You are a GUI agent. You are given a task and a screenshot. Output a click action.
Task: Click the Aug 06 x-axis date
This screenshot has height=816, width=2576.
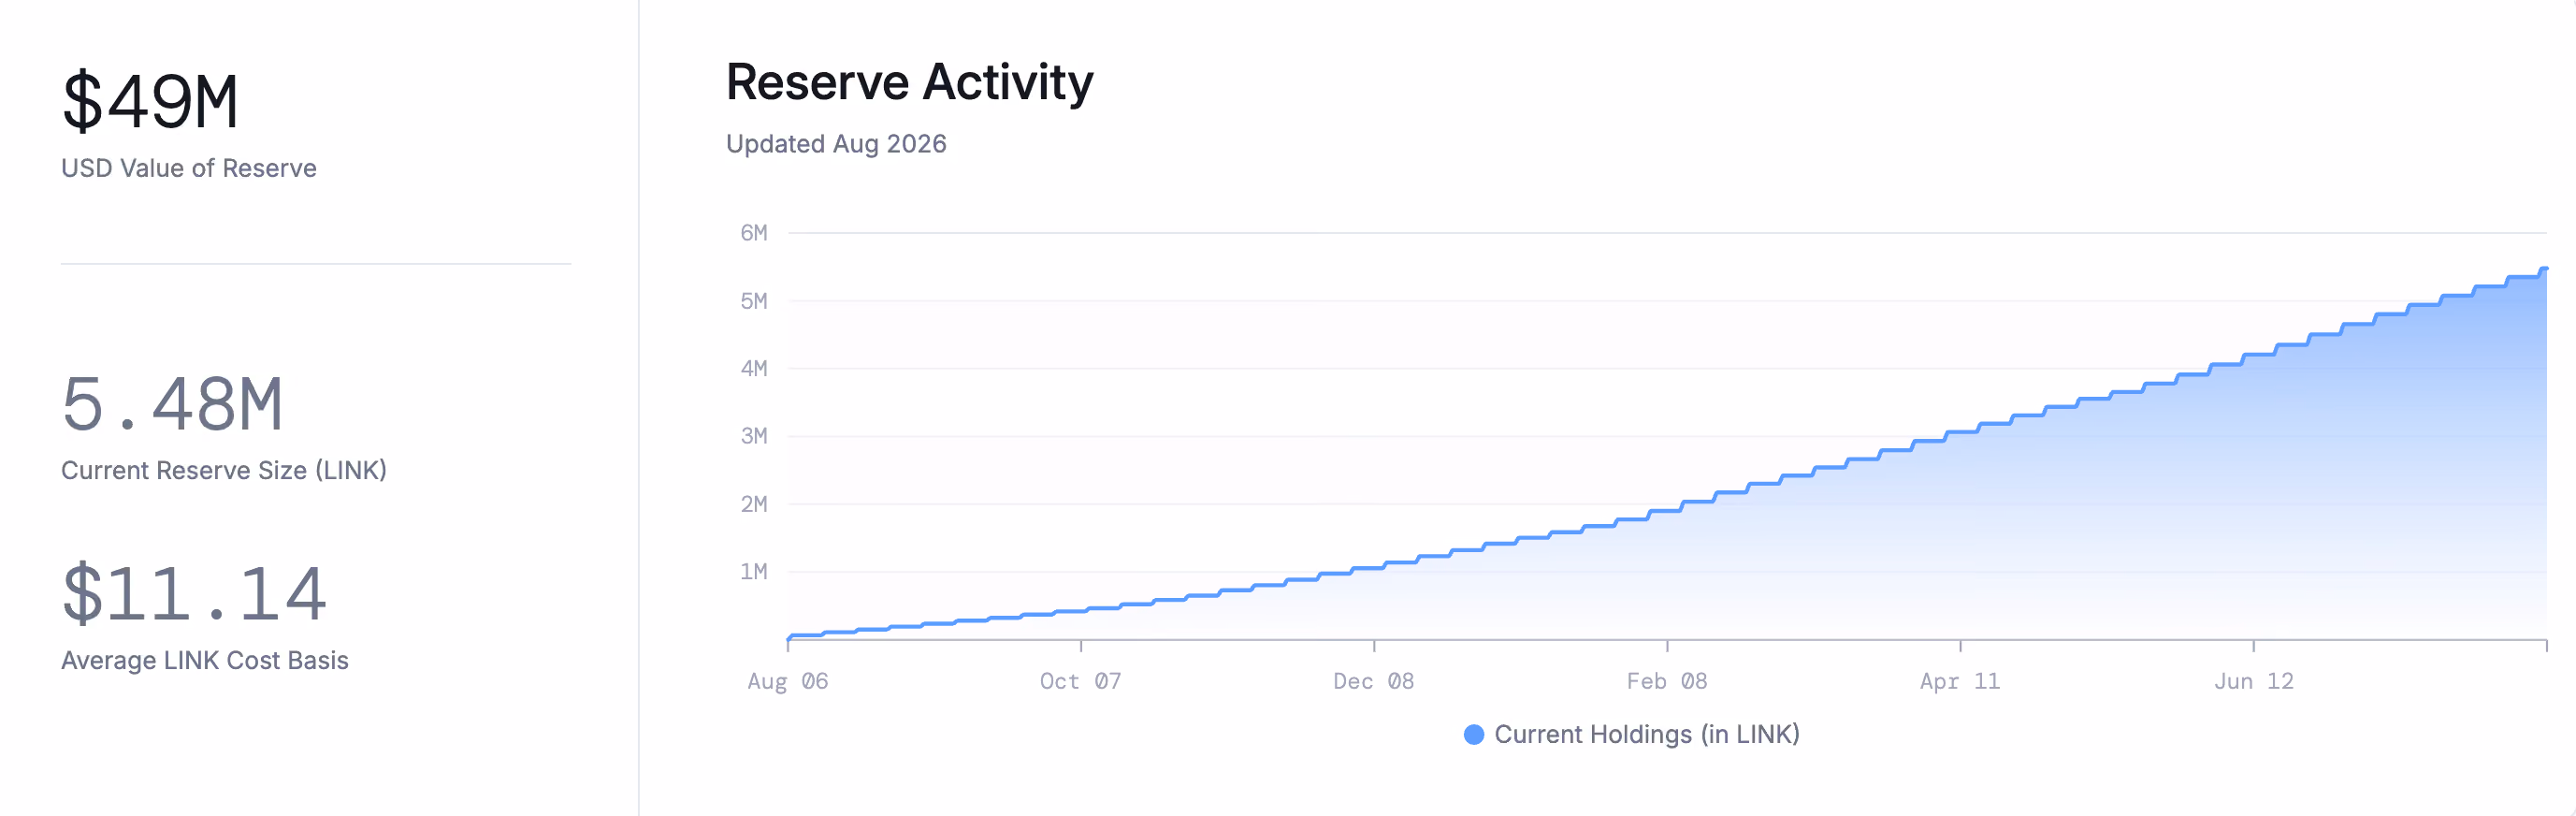tap(788, 681)
